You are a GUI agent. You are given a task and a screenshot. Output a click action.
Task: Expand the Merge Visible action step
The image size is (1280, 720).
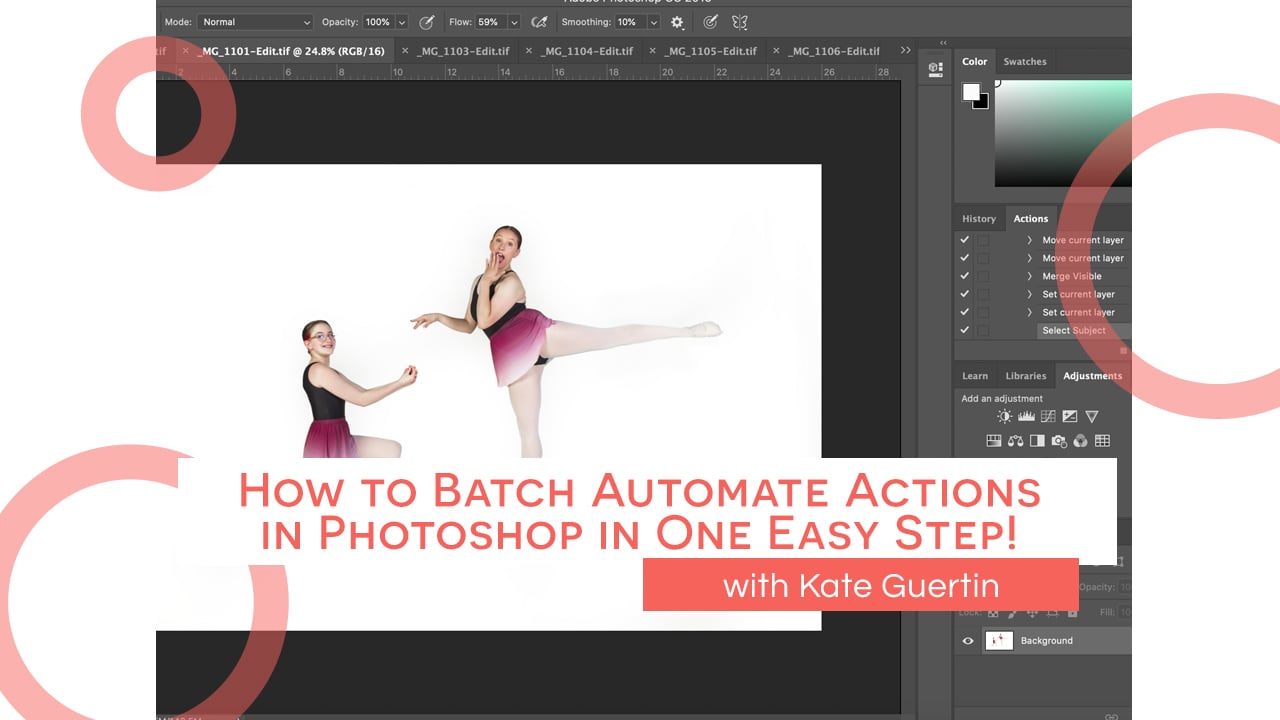(1029, 276)
